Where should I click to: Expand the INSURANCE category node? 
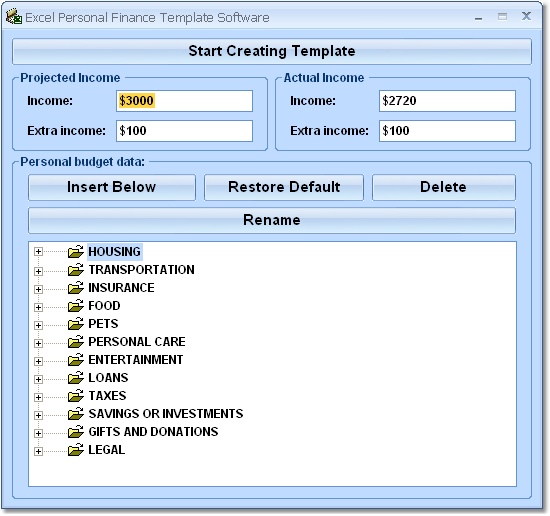point(38,289)
